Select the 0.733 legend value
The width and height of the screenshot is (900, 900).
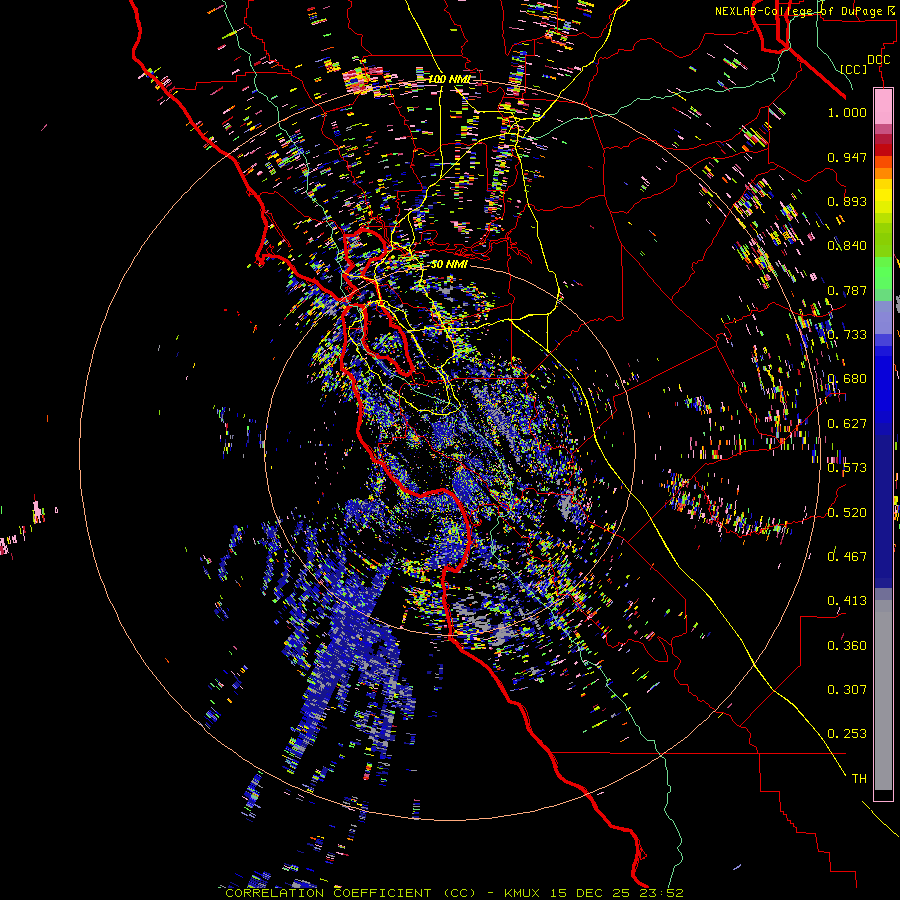847,334
